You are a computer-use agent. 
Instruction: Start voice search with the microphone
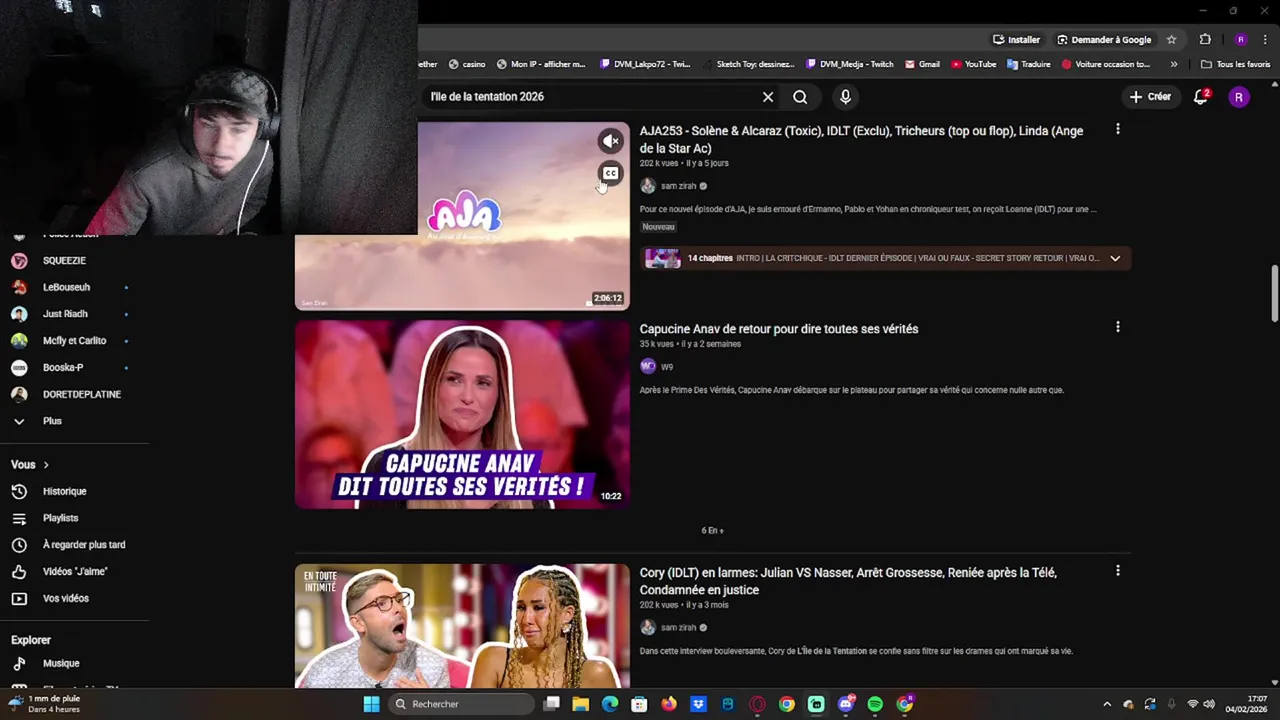[x=845, y=97]
